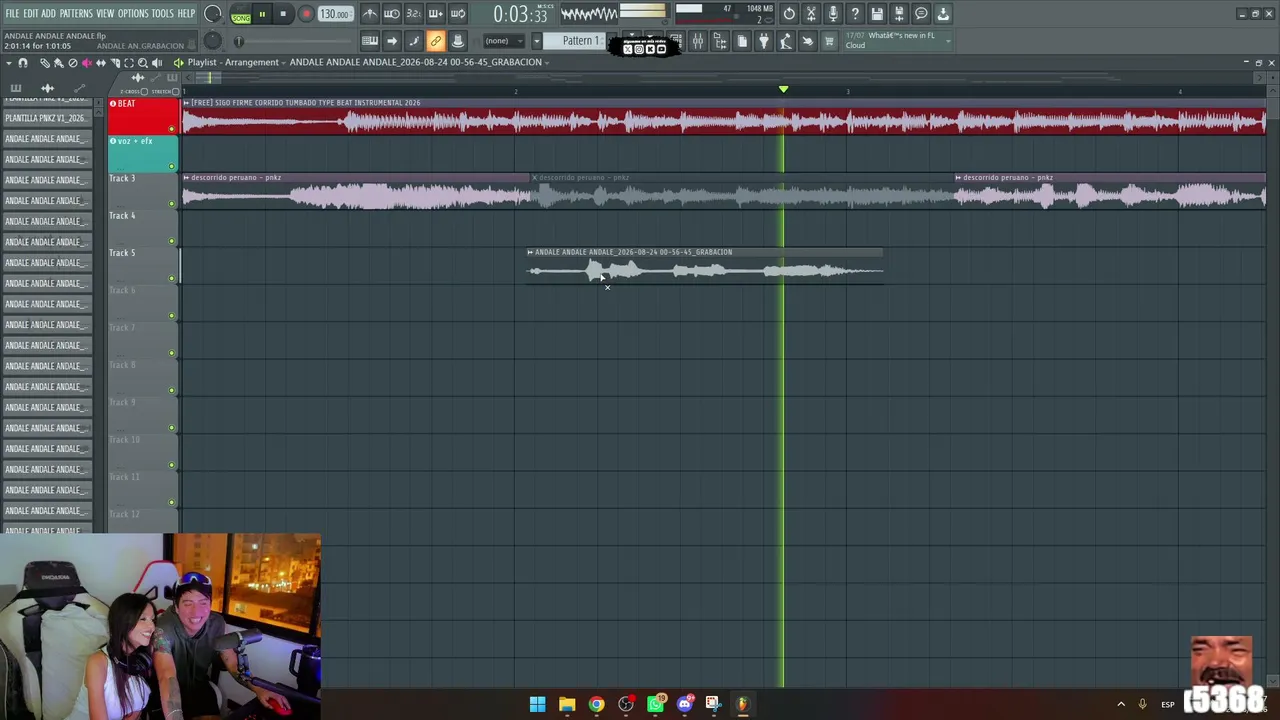Click the arrow left of Pattern 1
Screen dimensions: 1280x720
point(536,41)
